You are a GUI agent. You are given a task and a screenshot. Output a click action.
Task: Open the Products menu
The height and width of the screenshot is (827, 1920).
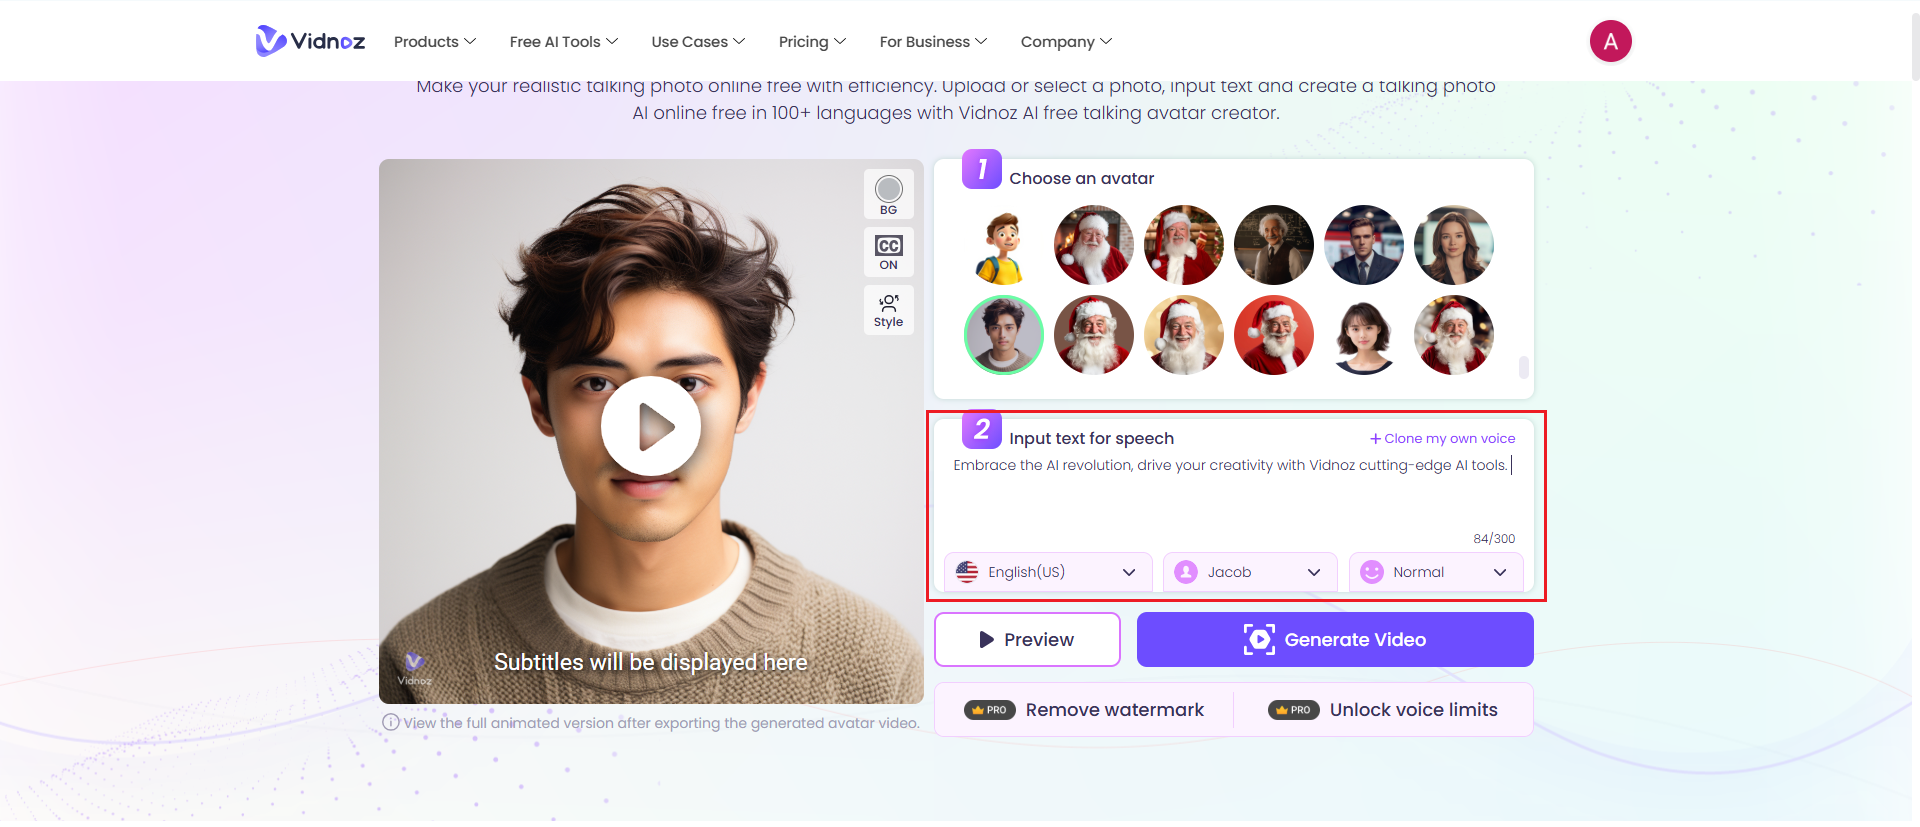click(x=435, y=42)
